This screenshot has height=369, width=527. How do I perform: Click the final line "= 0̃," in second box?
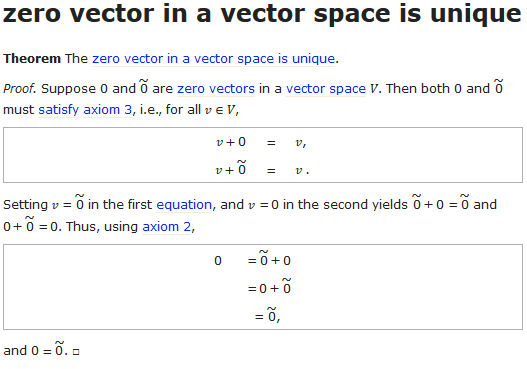point(268,315)
